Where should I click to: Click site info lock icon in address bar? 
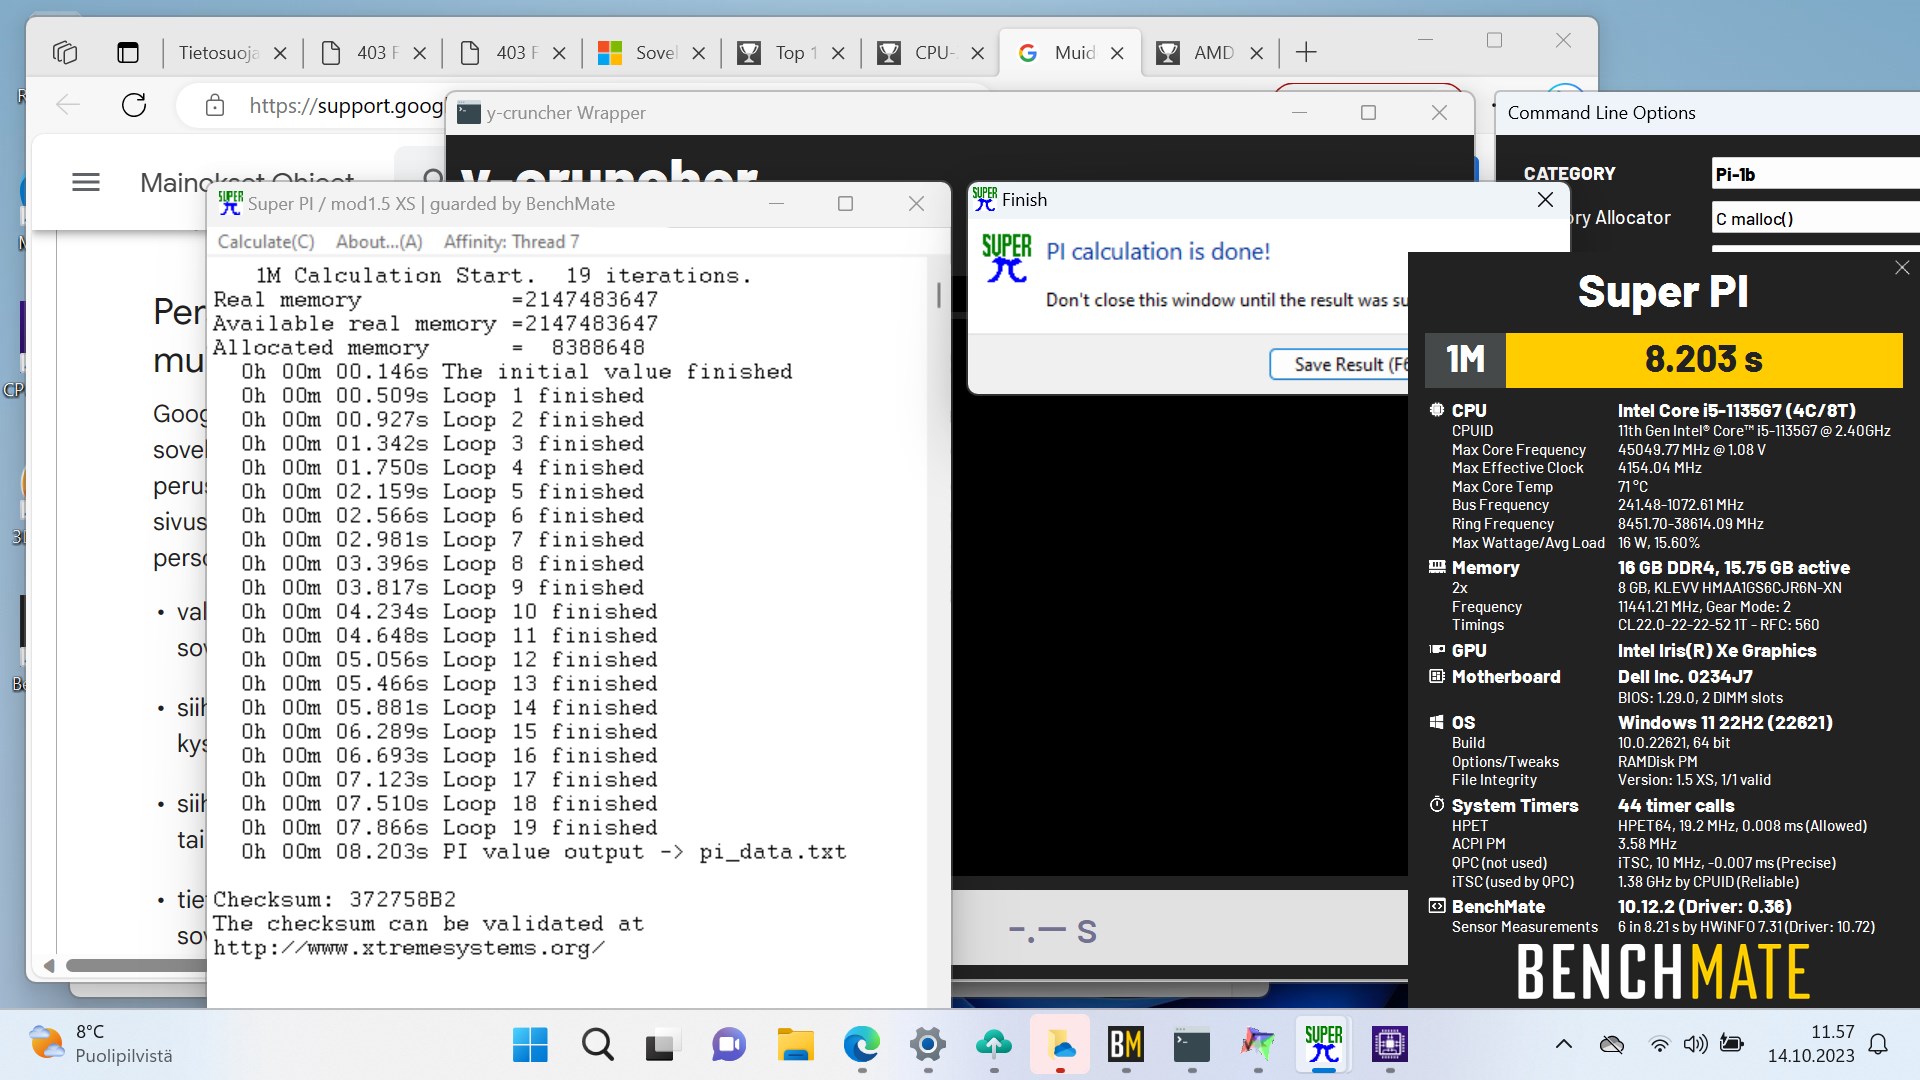(x=214, y=106)
